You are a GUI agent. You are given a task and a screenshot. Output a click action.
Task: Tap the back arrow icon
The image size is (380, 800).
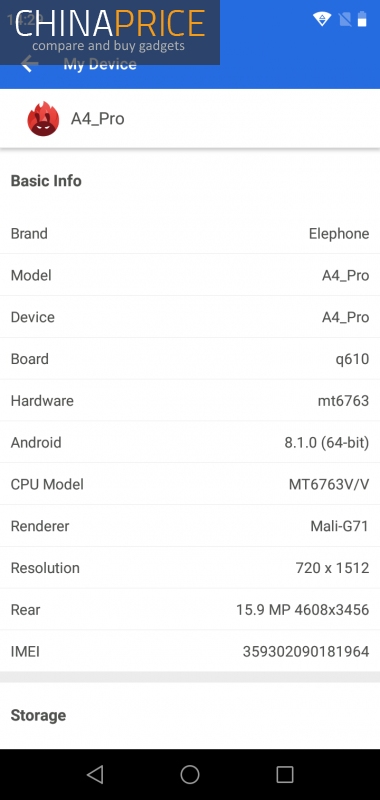point(30,64)
